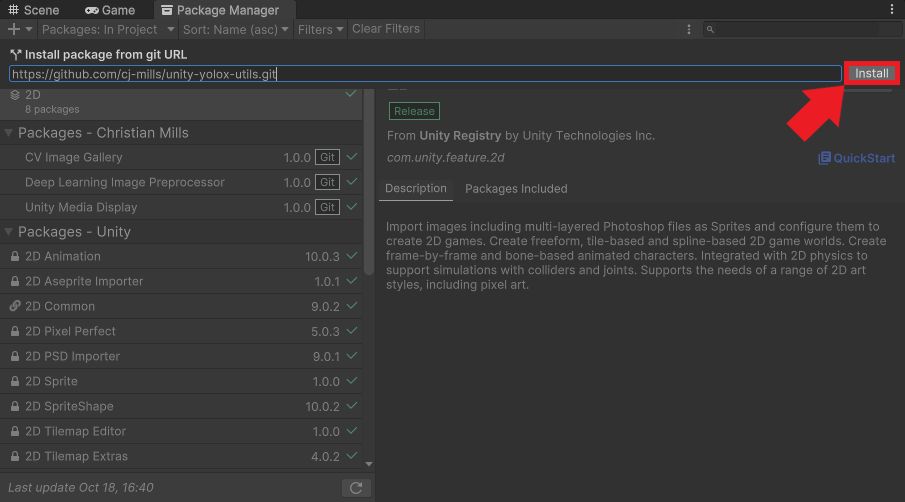Collapse the Packages - Christian Mills group
The height and width of the screenshot is (502, 905).
pos(8,133)
